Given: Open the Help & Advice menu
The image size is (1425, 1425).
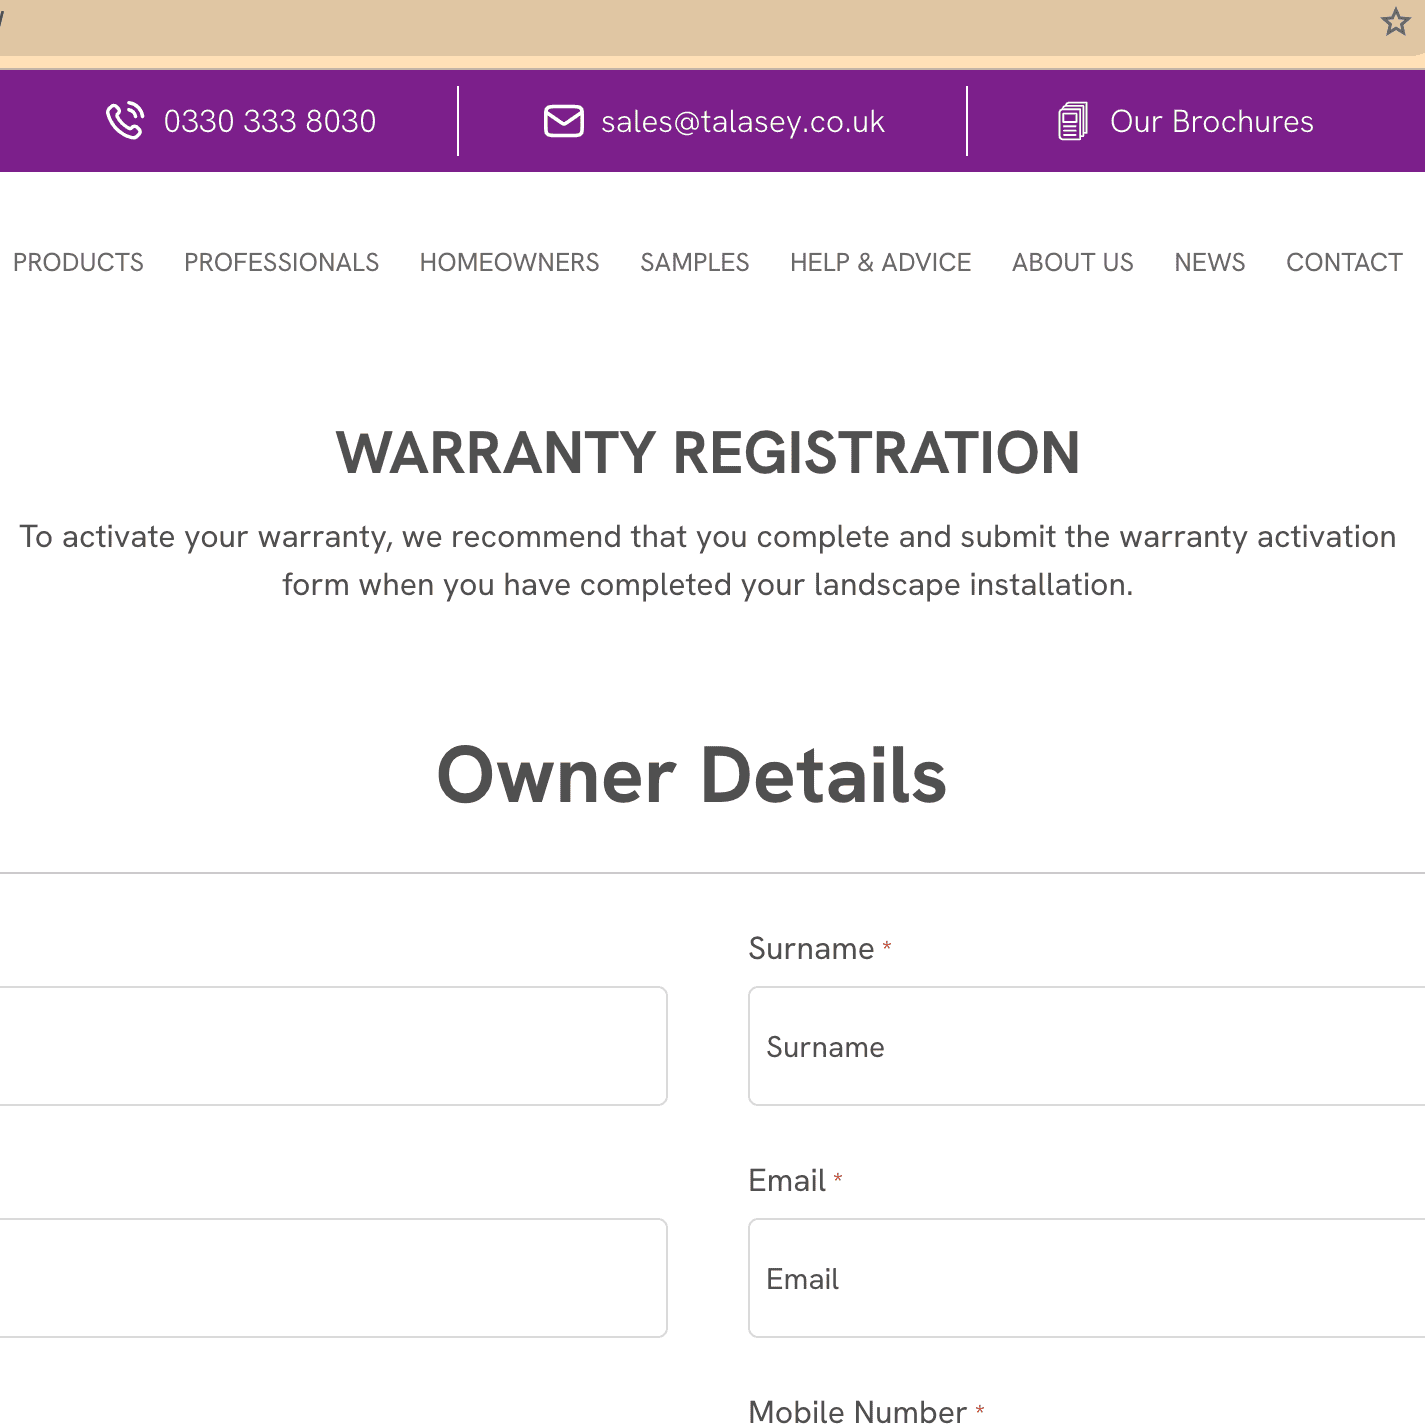Looking at the screenshot, I should (x=880, y=262).
